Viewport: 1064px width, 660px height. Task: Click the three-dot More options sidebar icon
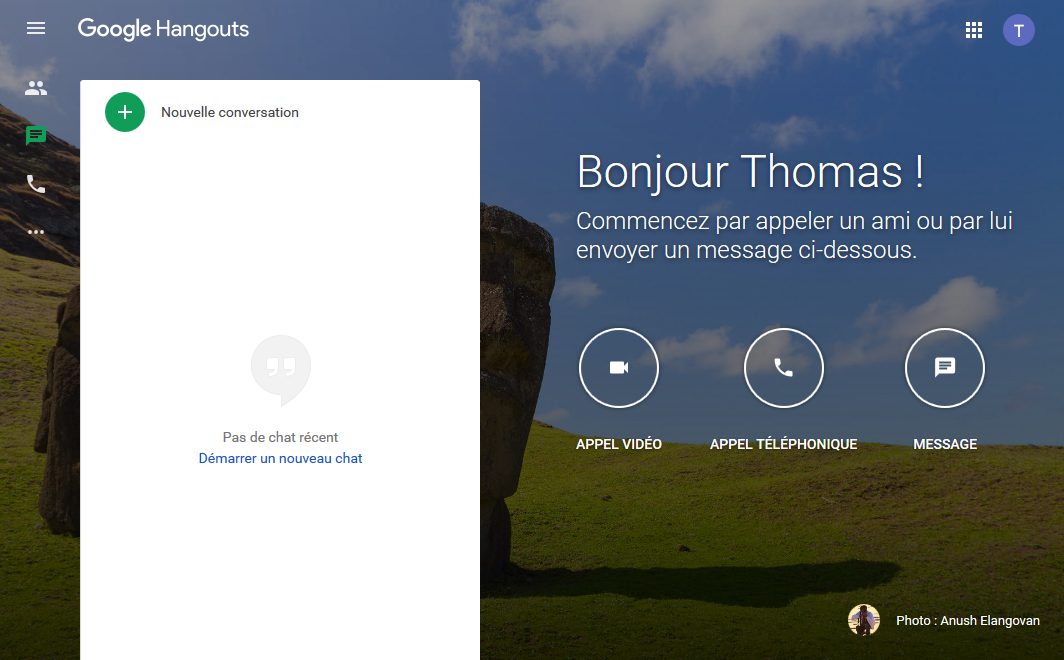(x=36, y=232)
